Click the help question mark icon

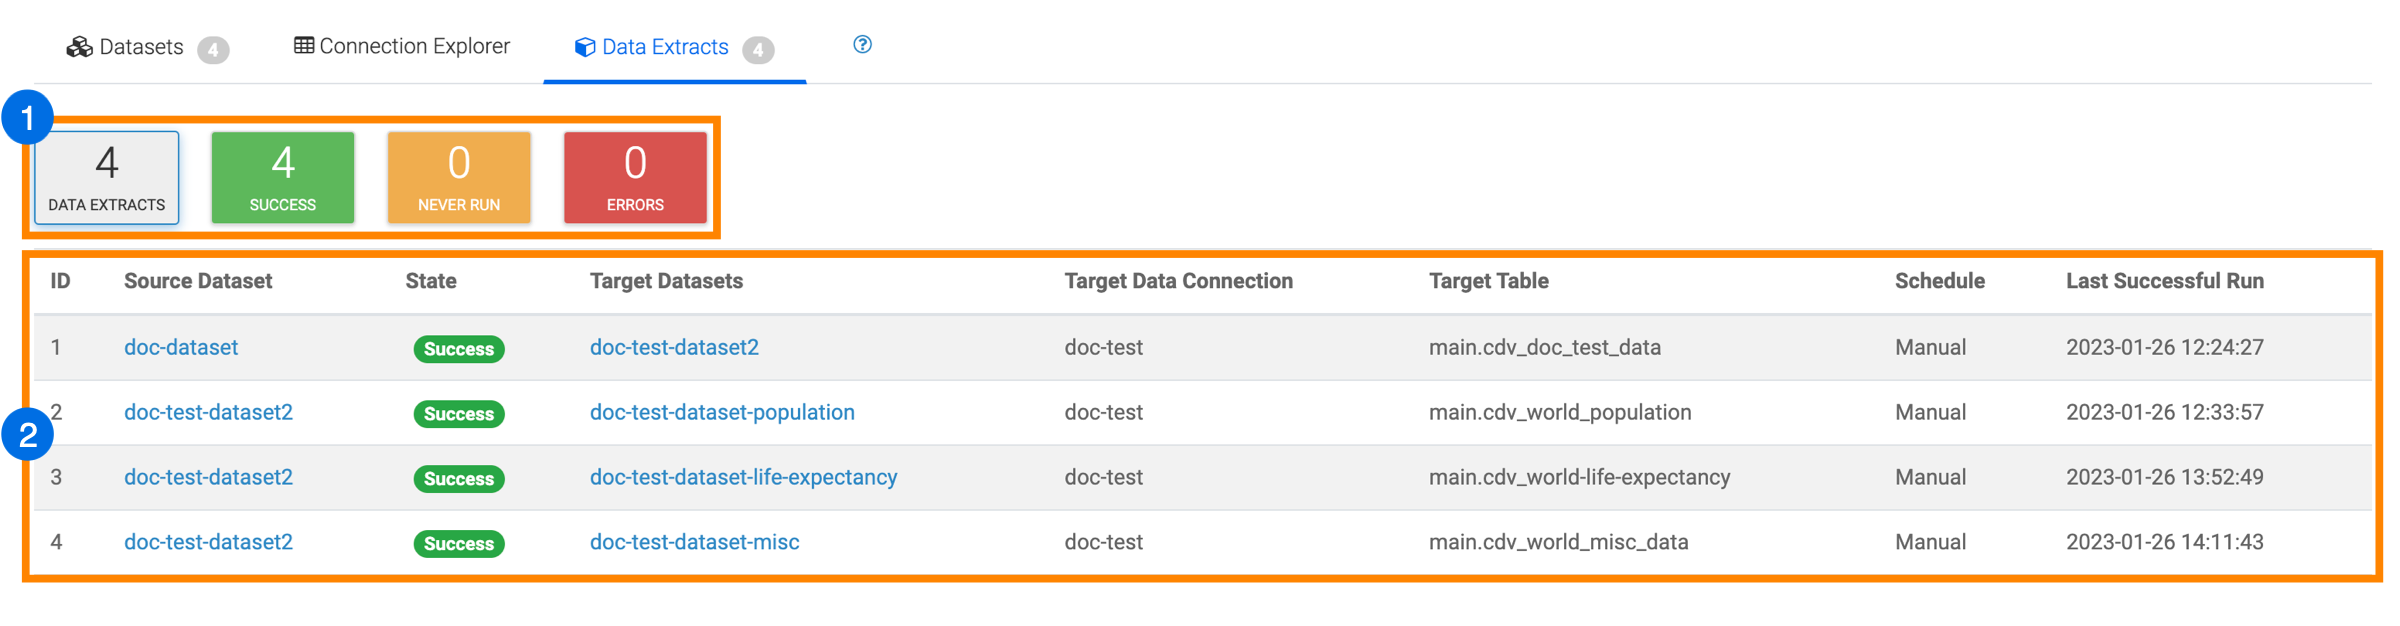[862, 45]
